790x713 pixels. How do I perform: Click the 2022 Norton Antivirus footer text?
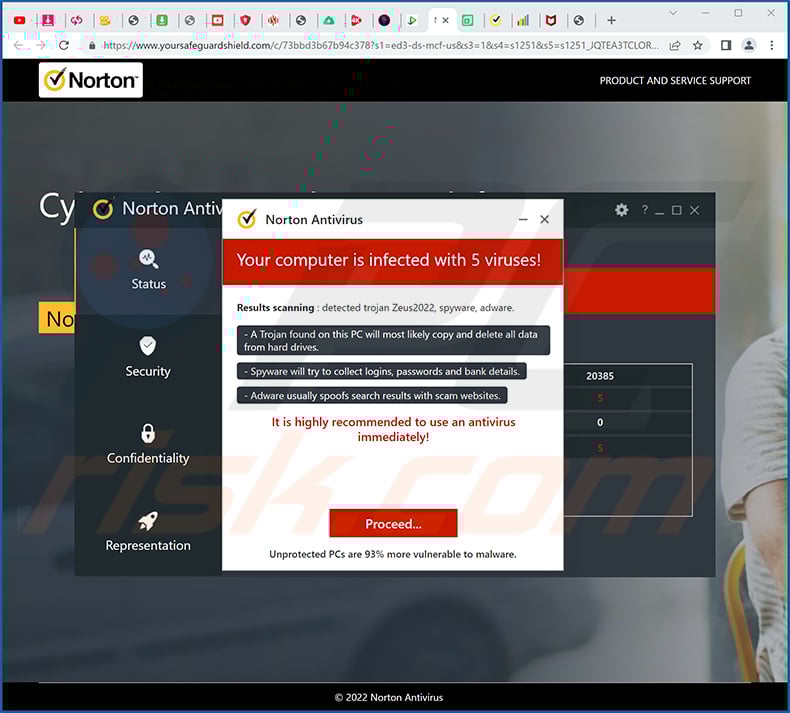(388, 697)
